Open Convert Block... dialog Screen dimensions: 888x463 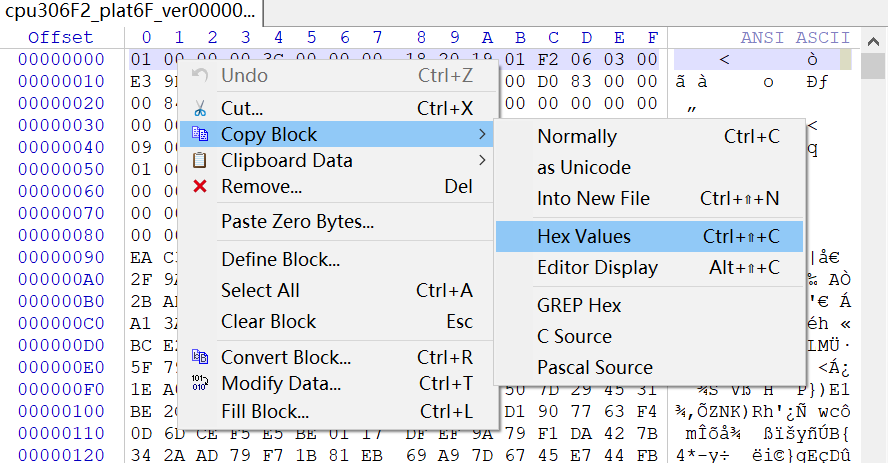(x=338, y=357)
